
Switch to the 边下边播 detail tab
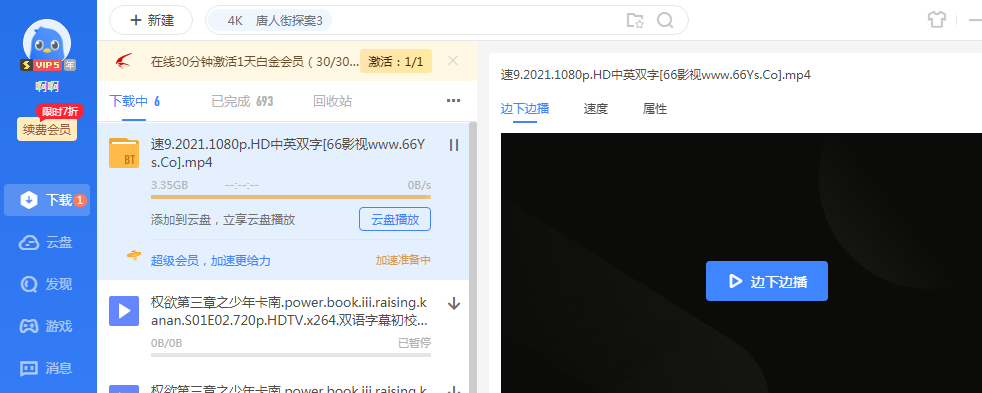coord(525,109)
